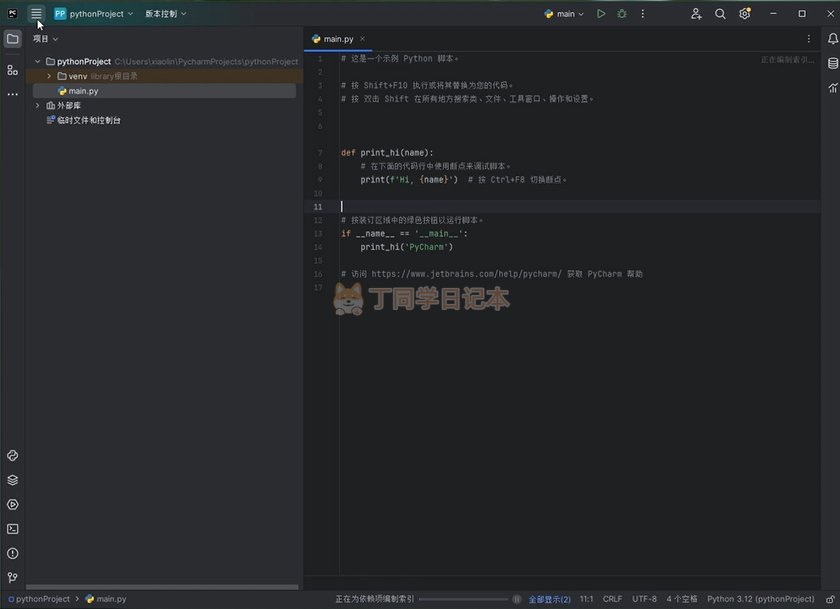Select the main.py editor tab

[x=333, y=39]
